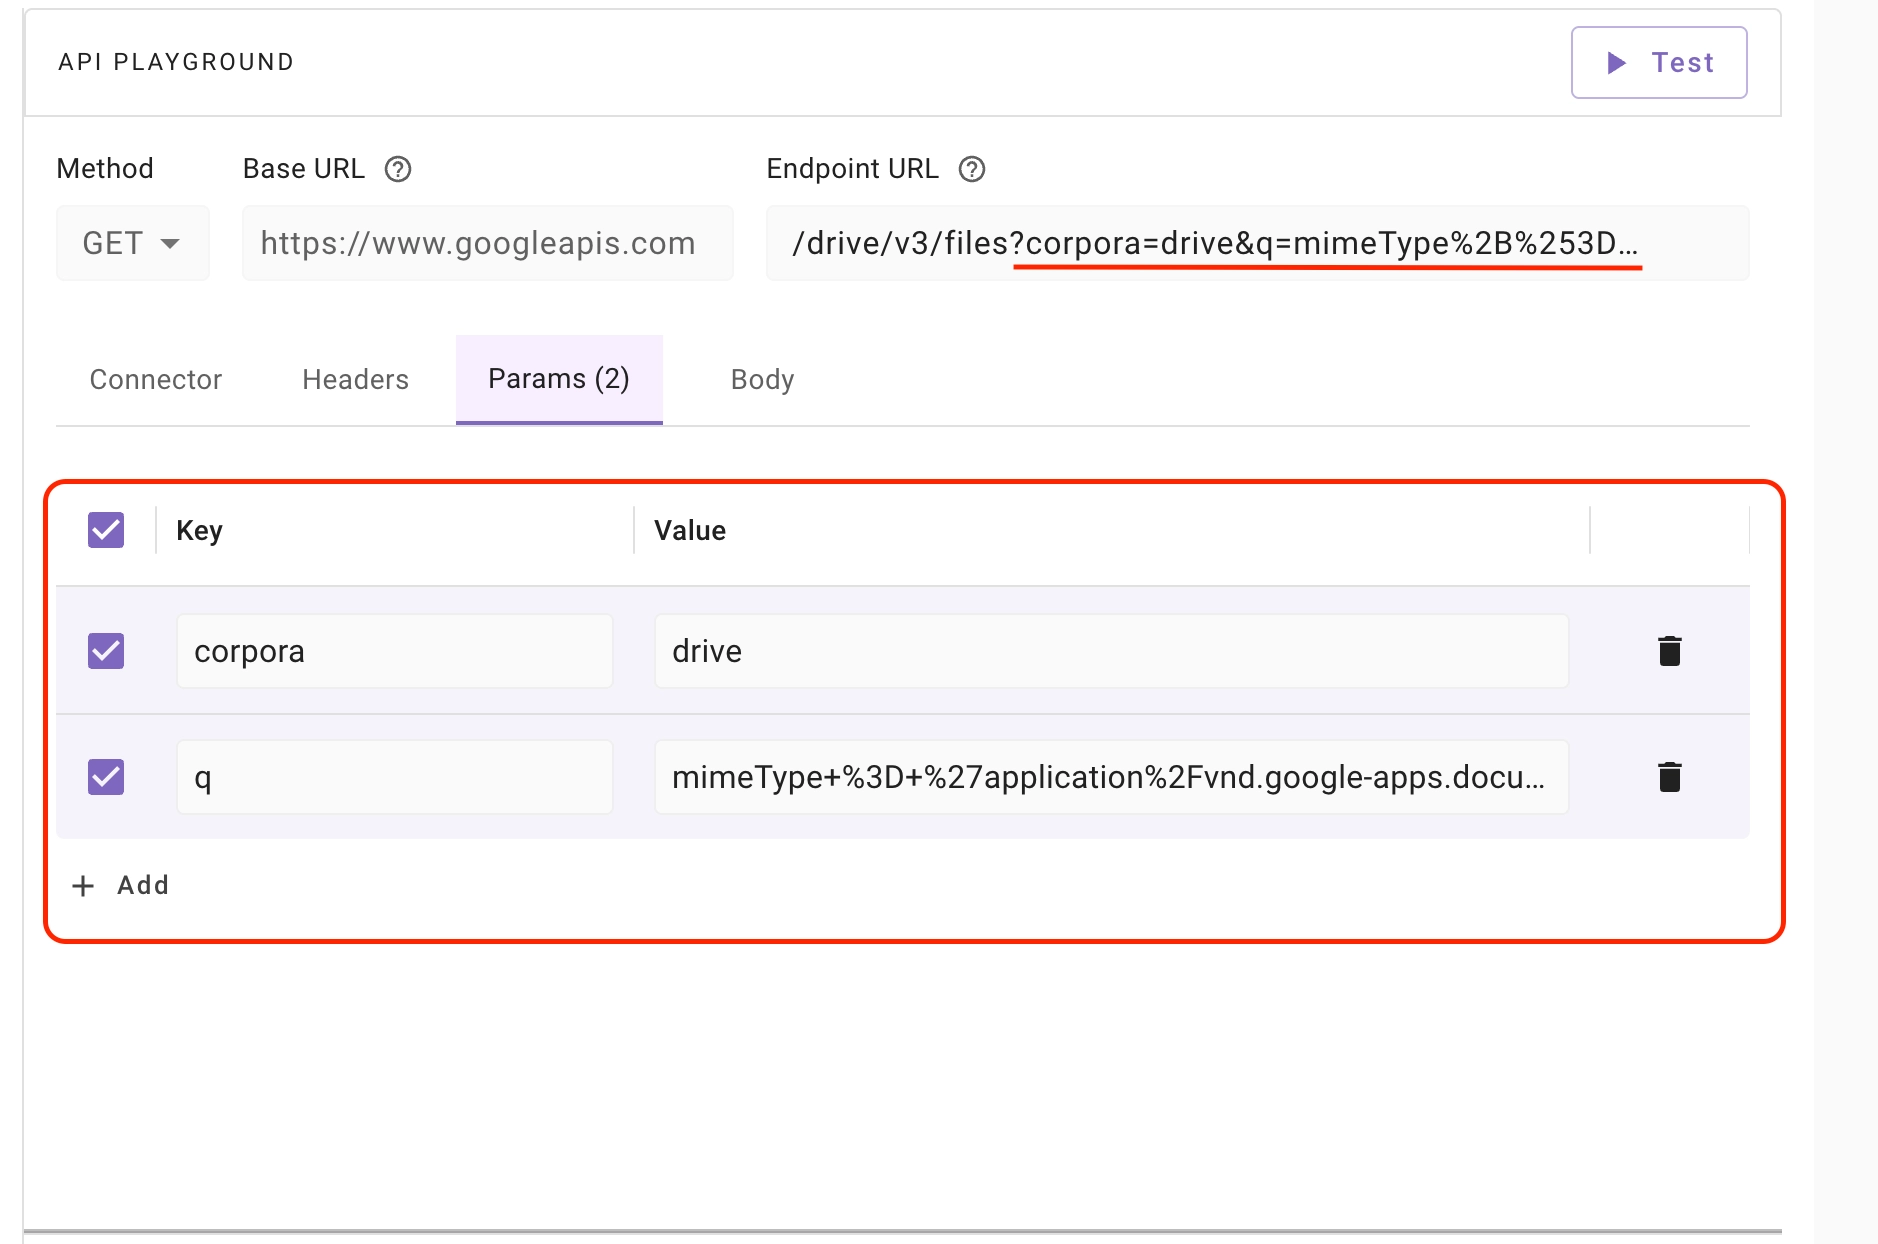Click the Endpoint URL input field
Viewport: 1878px width, 1244px height.
(1256, 243)
